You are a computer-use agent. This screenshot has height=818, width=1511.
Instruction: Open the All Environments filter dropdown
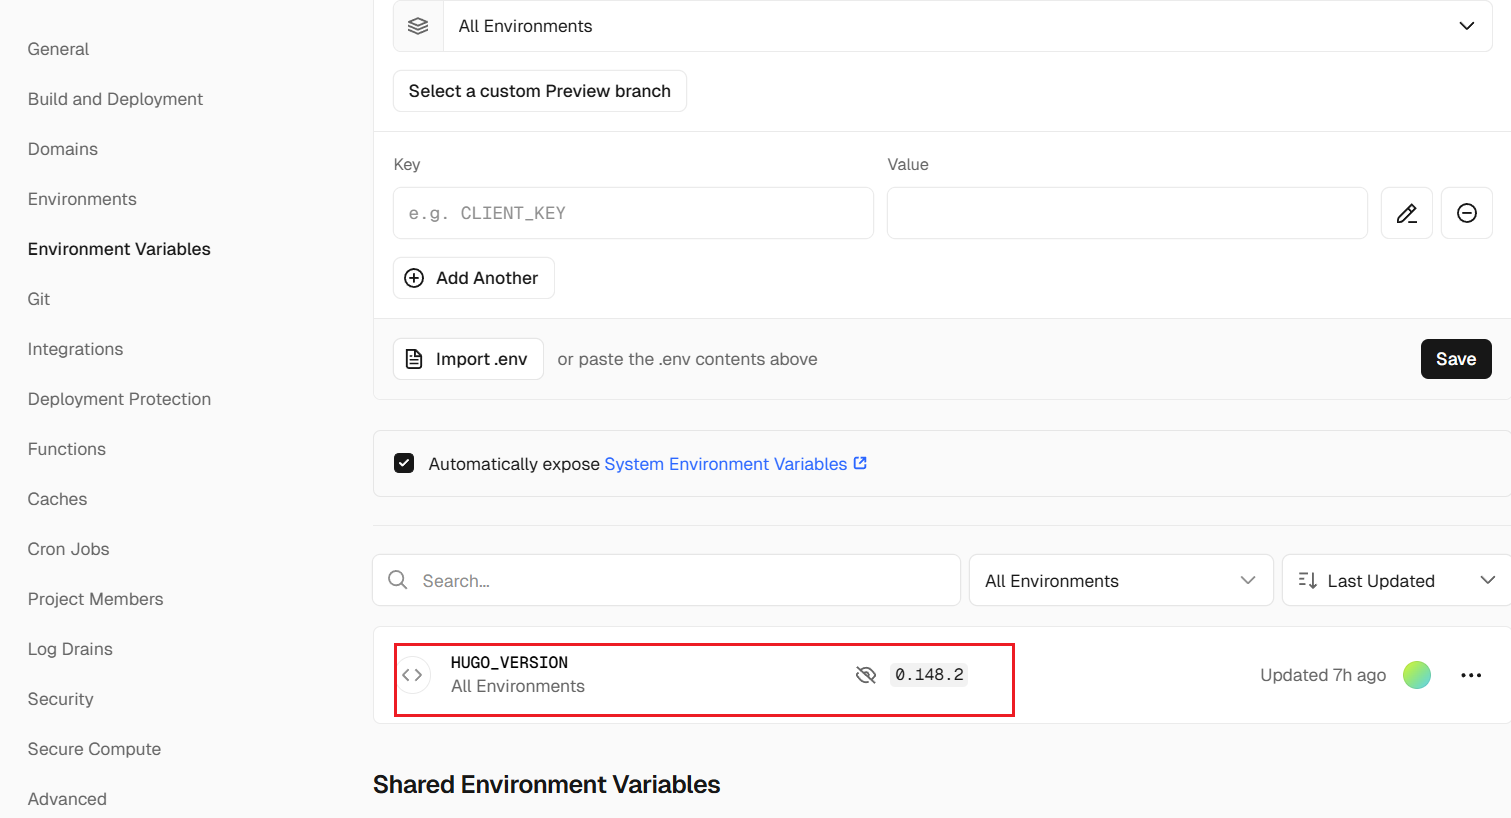point(1120,580)
